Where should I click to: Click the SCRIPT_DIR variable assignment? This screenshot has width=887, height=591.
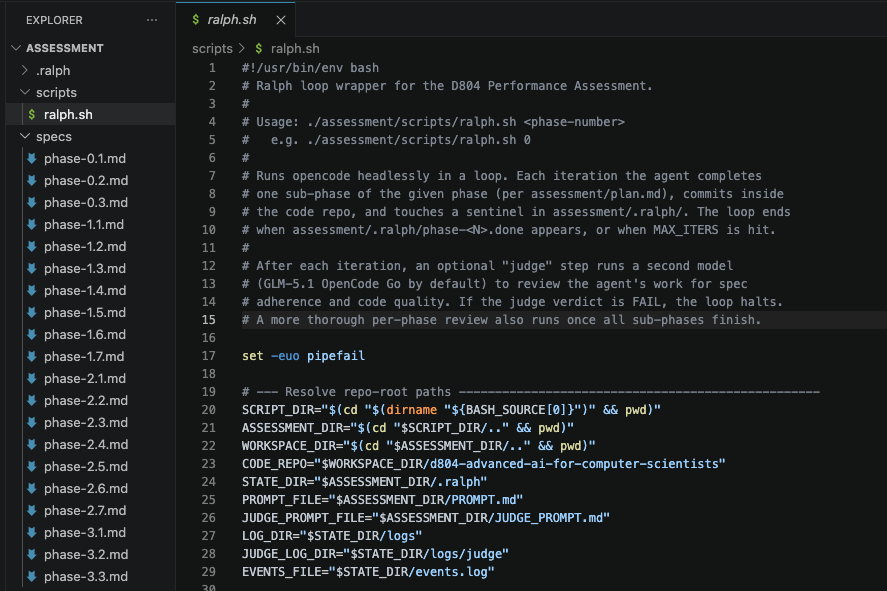(451, 410)
